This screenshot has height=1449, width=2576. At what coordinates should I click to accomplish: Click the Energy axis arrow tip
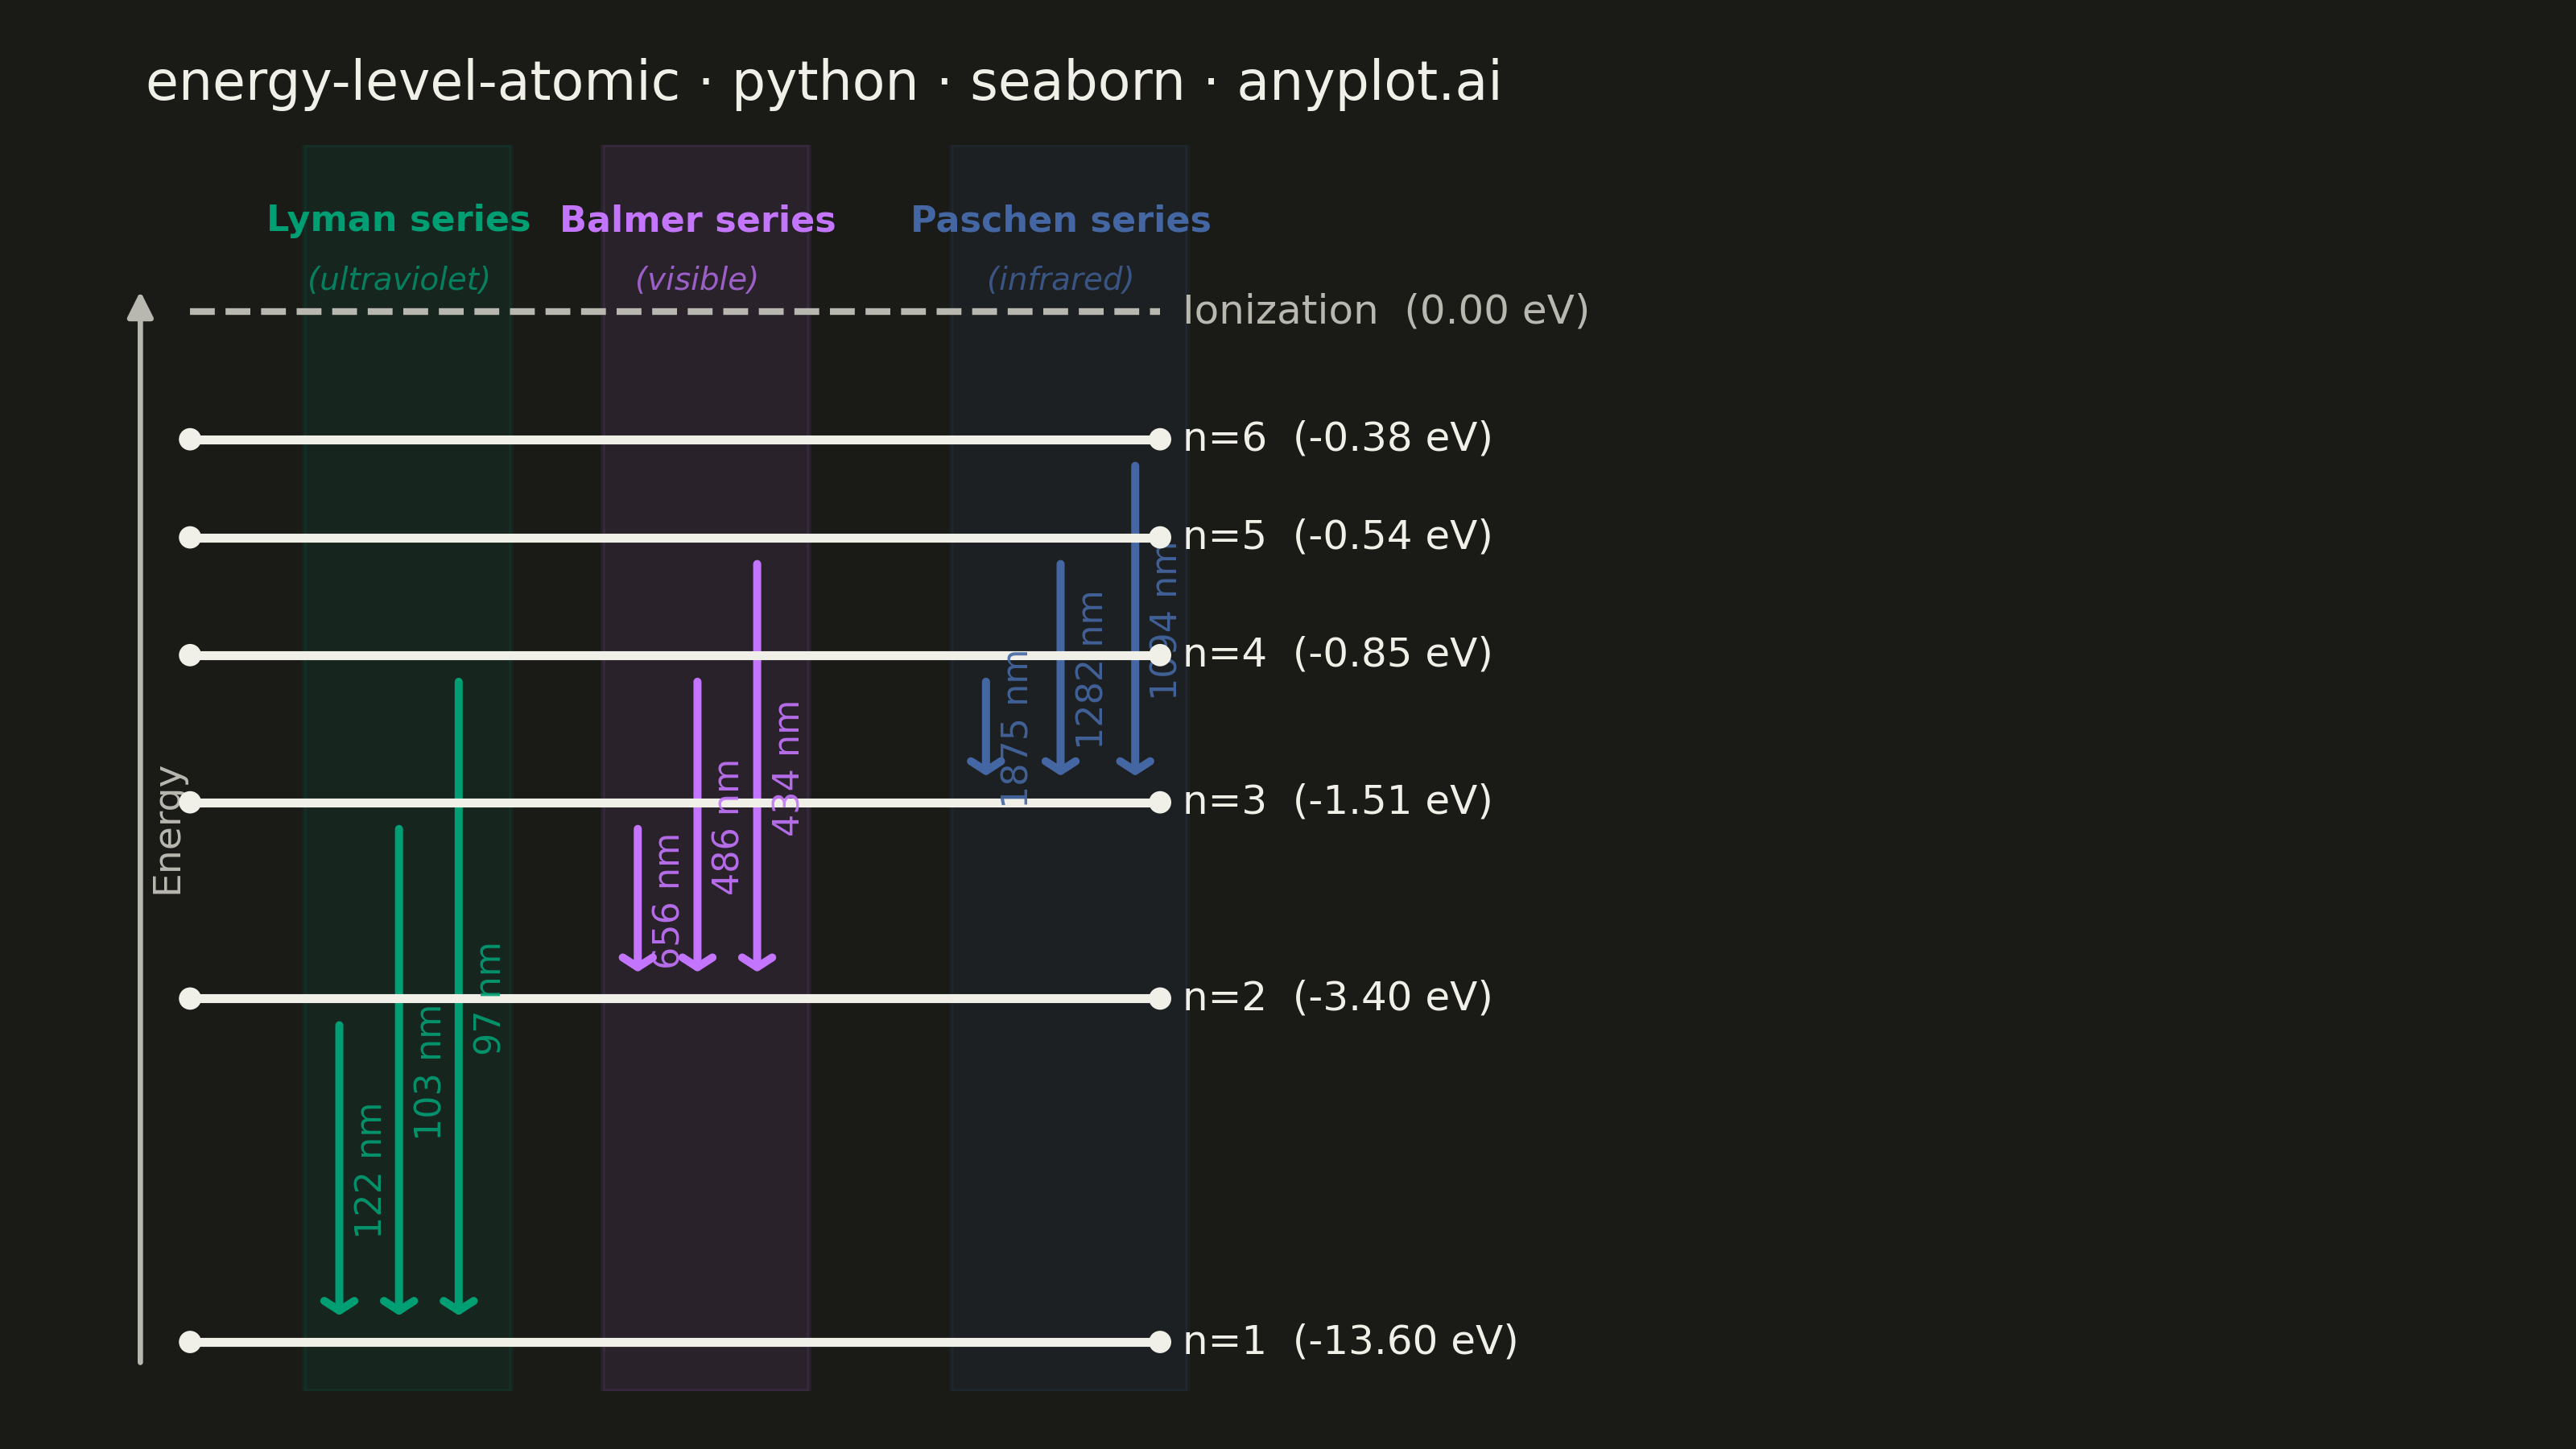[140, 306]
